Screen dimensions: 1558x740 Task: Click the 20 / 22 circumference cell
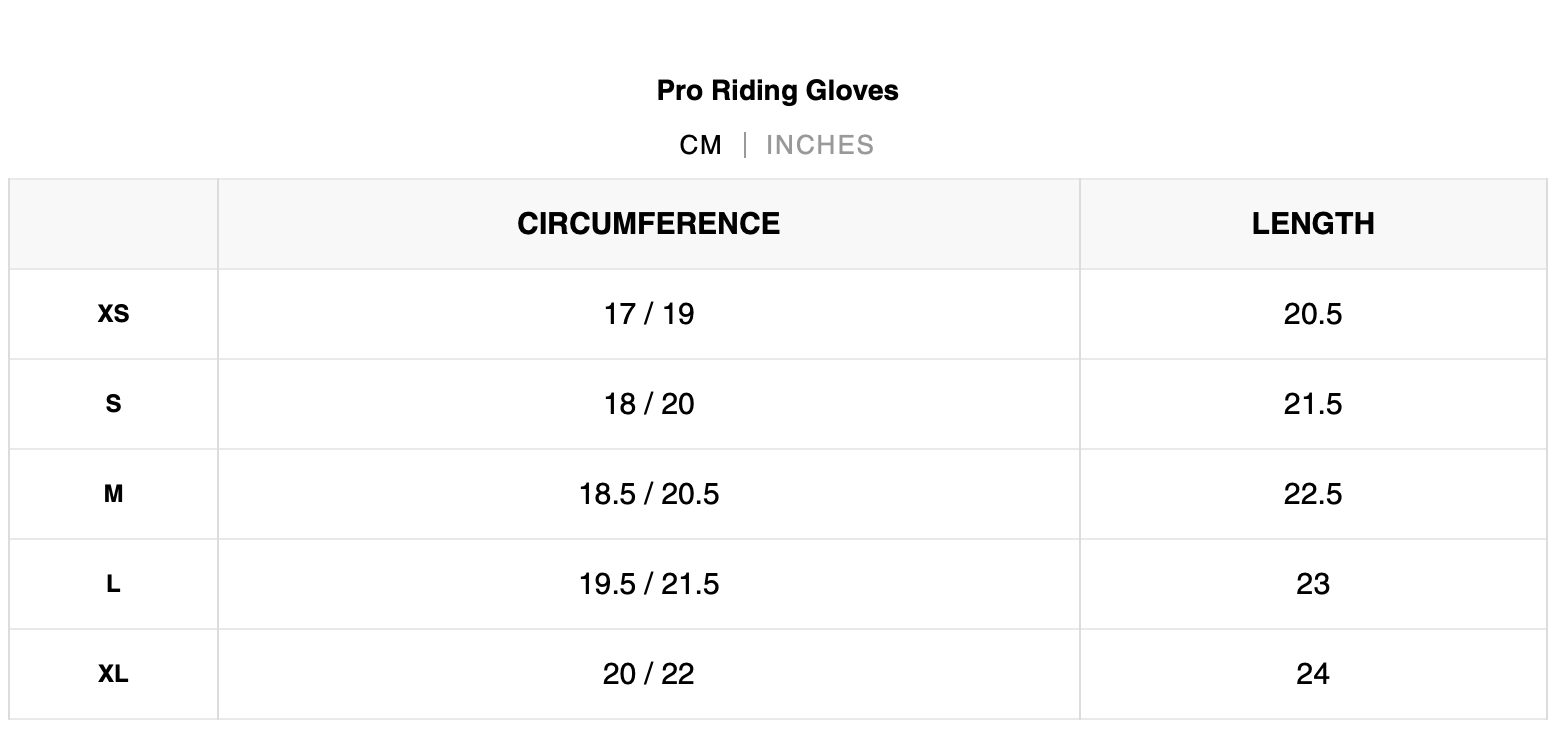coord(648,674)
